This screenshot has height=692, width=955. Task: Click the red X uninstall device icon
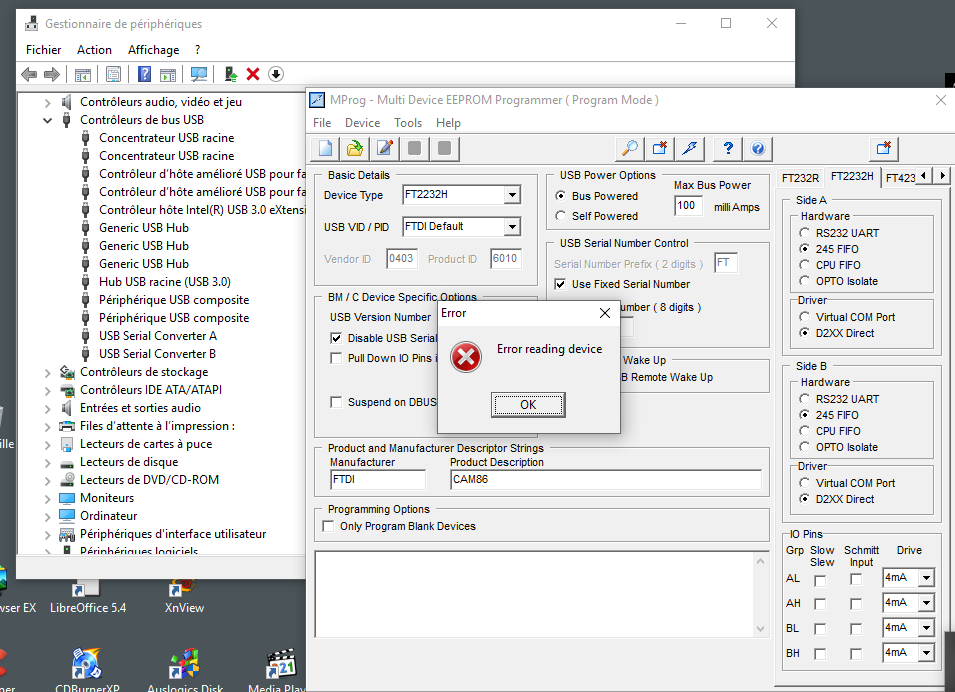click(253, 74)
